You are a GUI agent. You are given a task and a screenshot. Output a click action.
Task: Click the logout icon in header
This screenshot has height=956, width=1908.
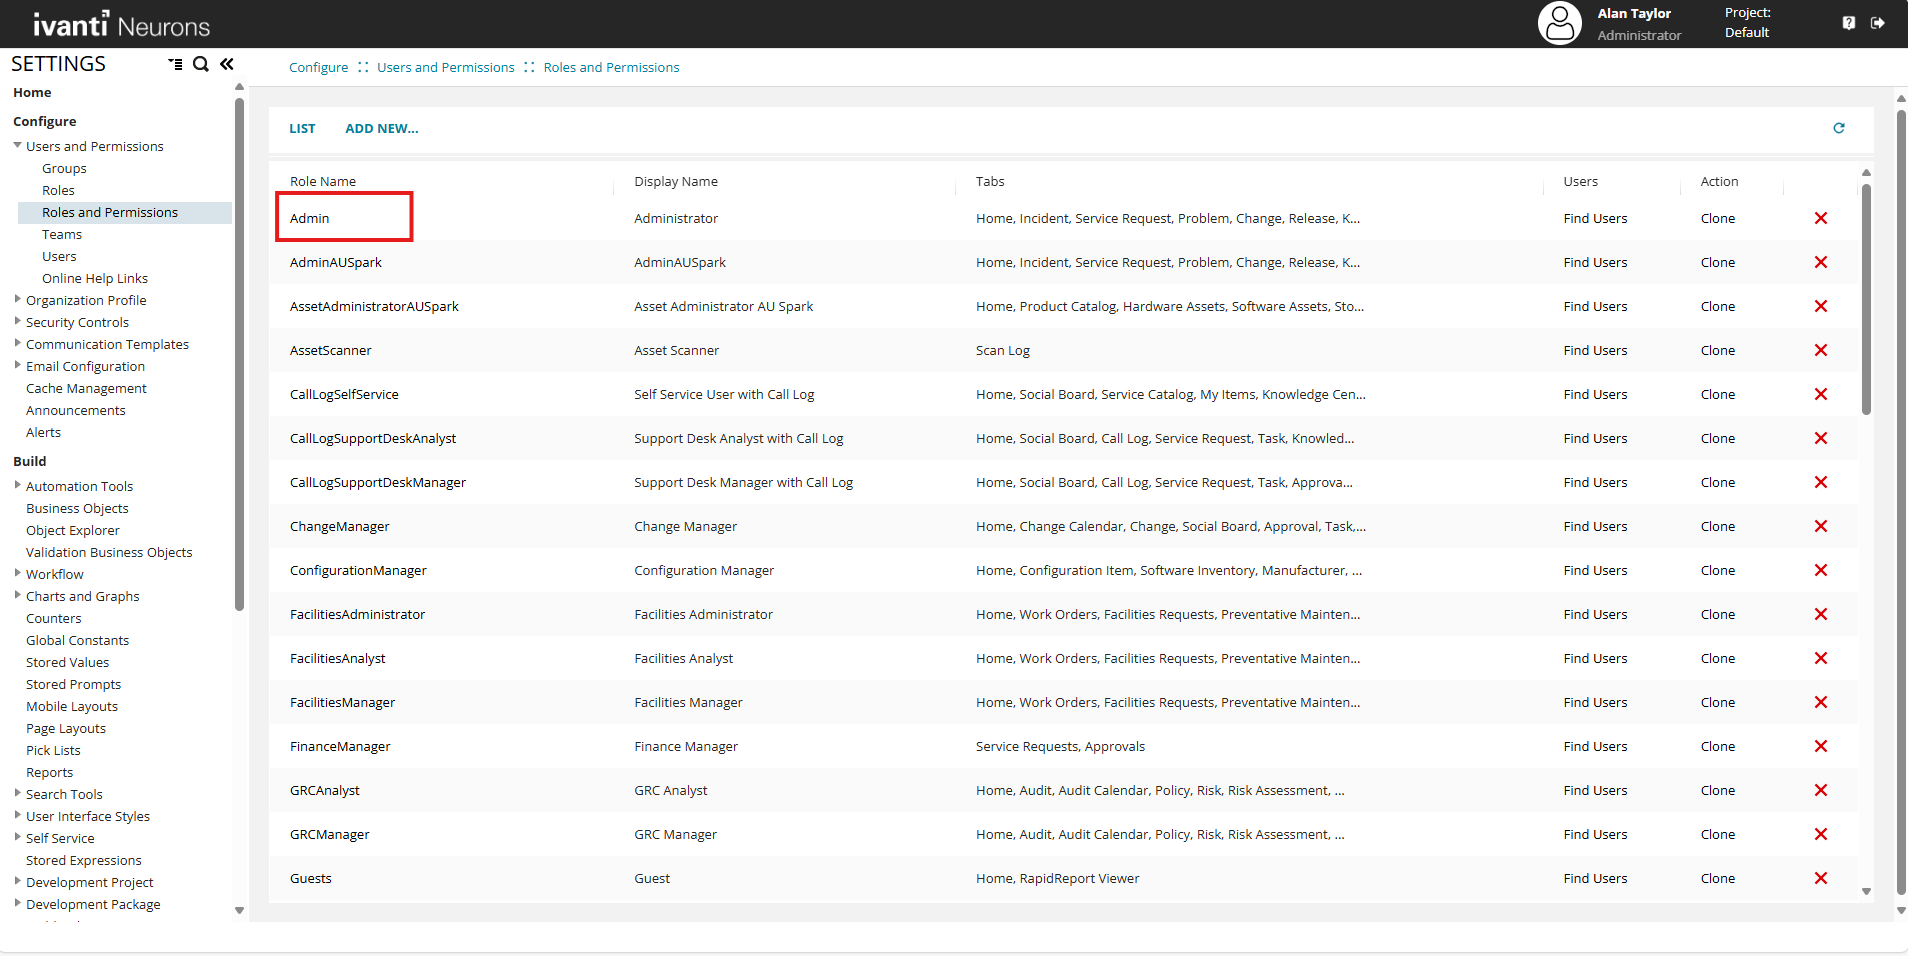pyautogui.click(x=1877, y=23)
